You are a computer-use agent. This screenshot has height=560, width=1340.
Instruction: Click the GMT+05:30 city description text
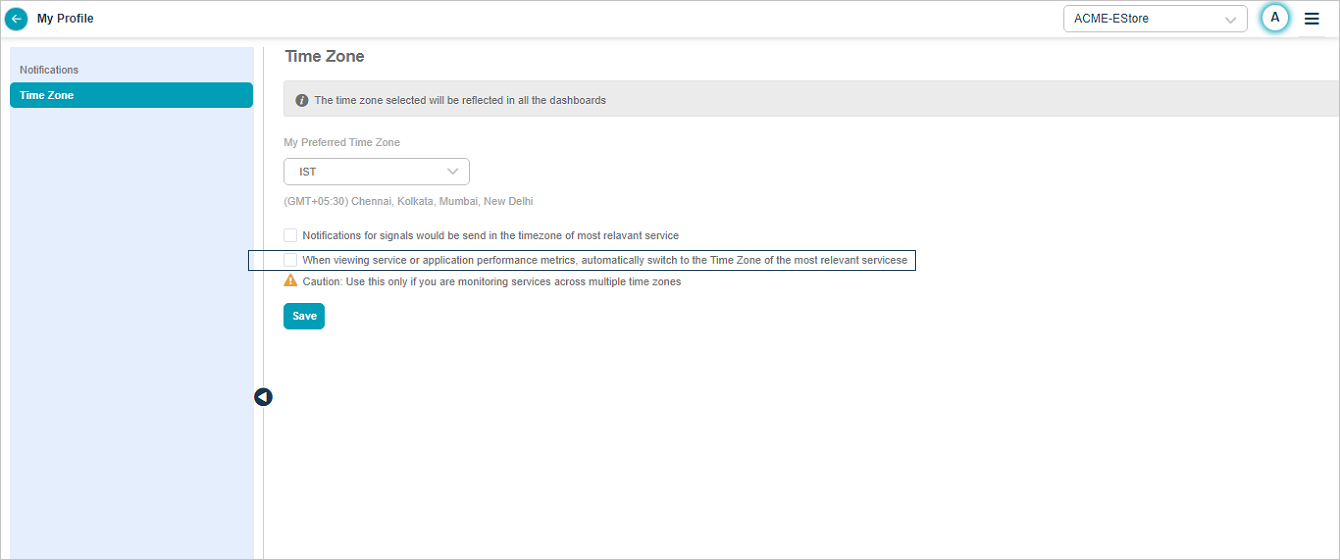pyautogui.click(x=408, y=201)
